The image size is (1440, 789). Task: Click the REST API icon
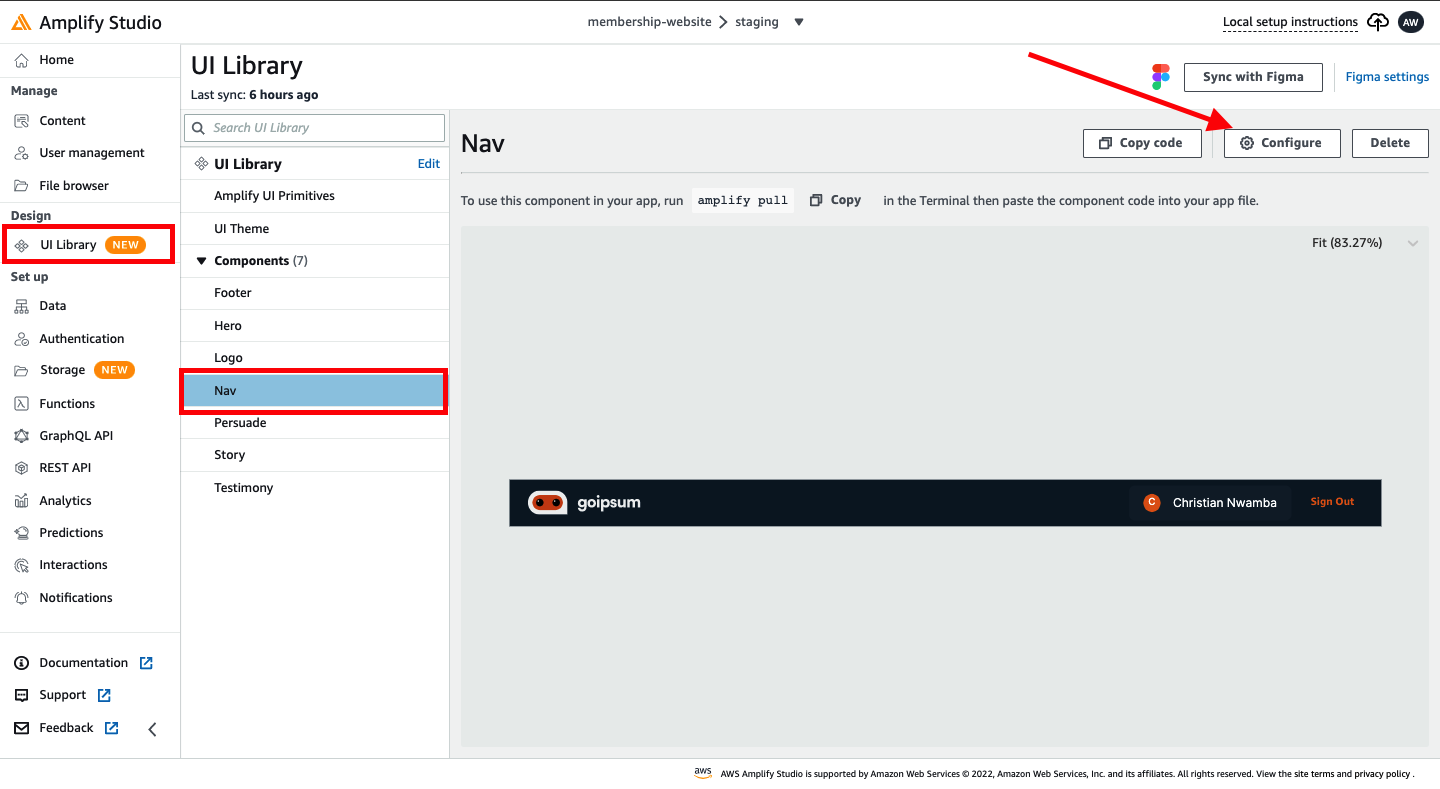[x=21, y=468]
